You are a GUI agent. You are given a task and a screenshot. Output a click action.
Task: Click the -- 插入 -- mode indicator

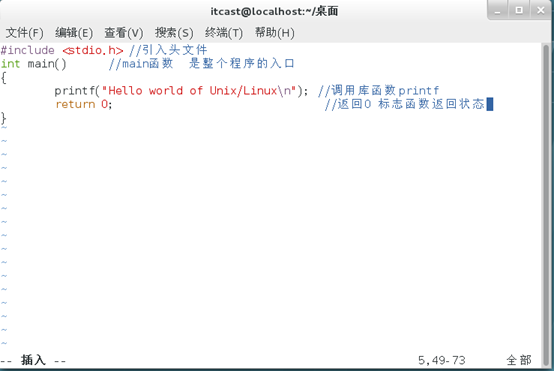[x=33, y=360]
